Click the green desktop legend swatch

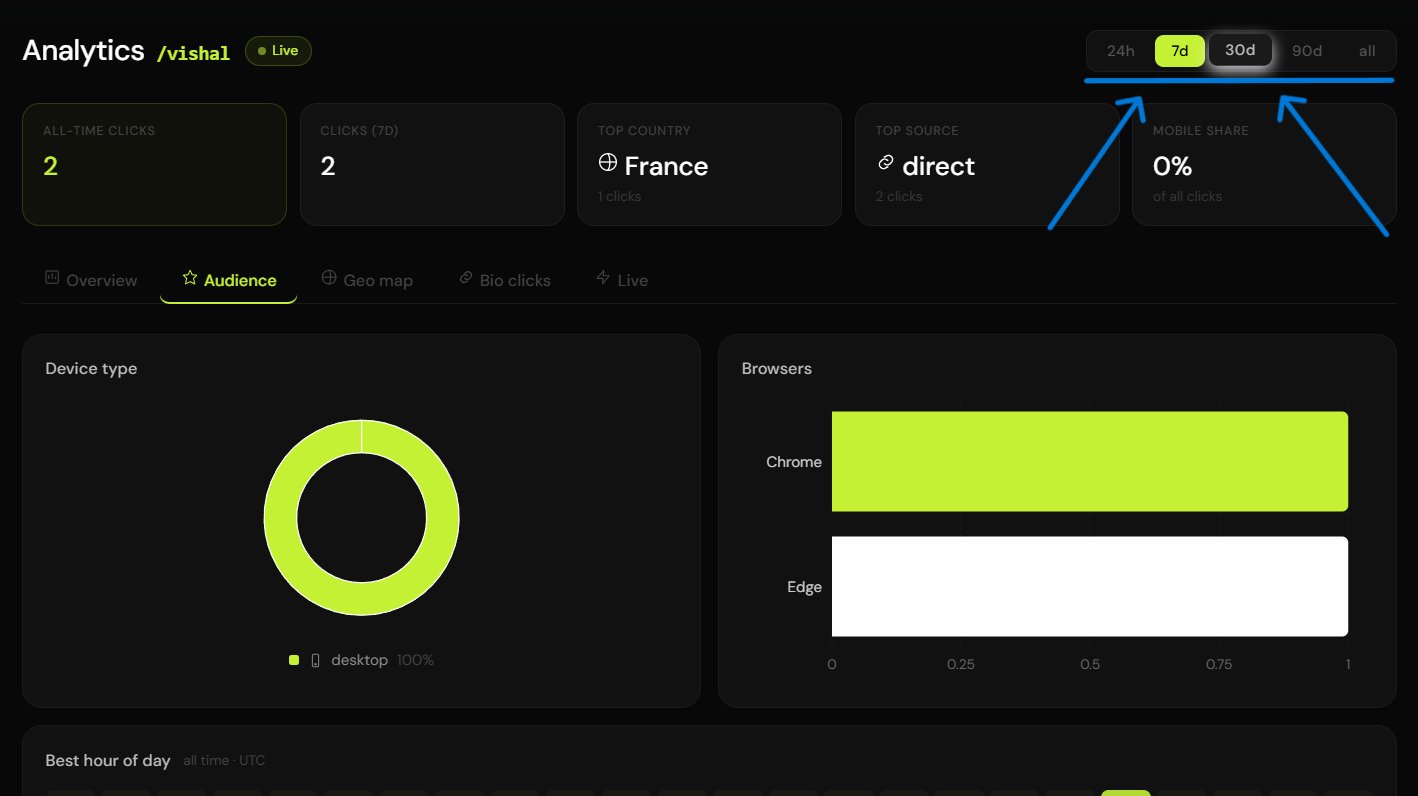pos(294,660)
